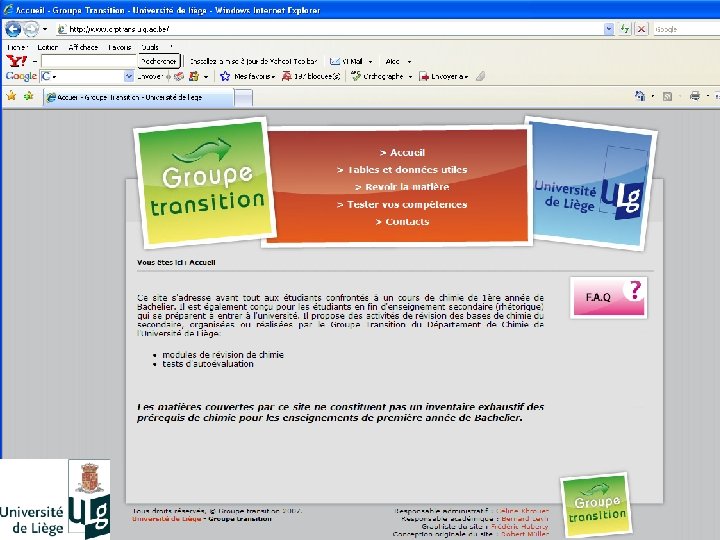720x540 pixels.
Task: Click the Université de Liège crest logo overlay
Action: (55, 500)
